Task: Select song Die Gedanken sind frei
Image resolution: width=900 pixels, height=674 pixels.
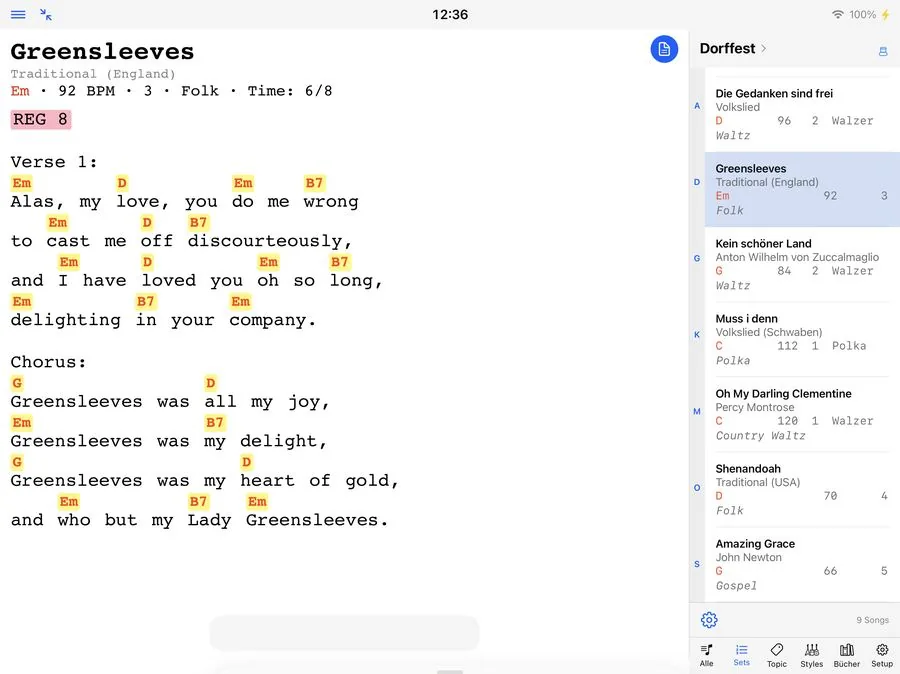Action: pyautogui.click(x=802, y=114)
